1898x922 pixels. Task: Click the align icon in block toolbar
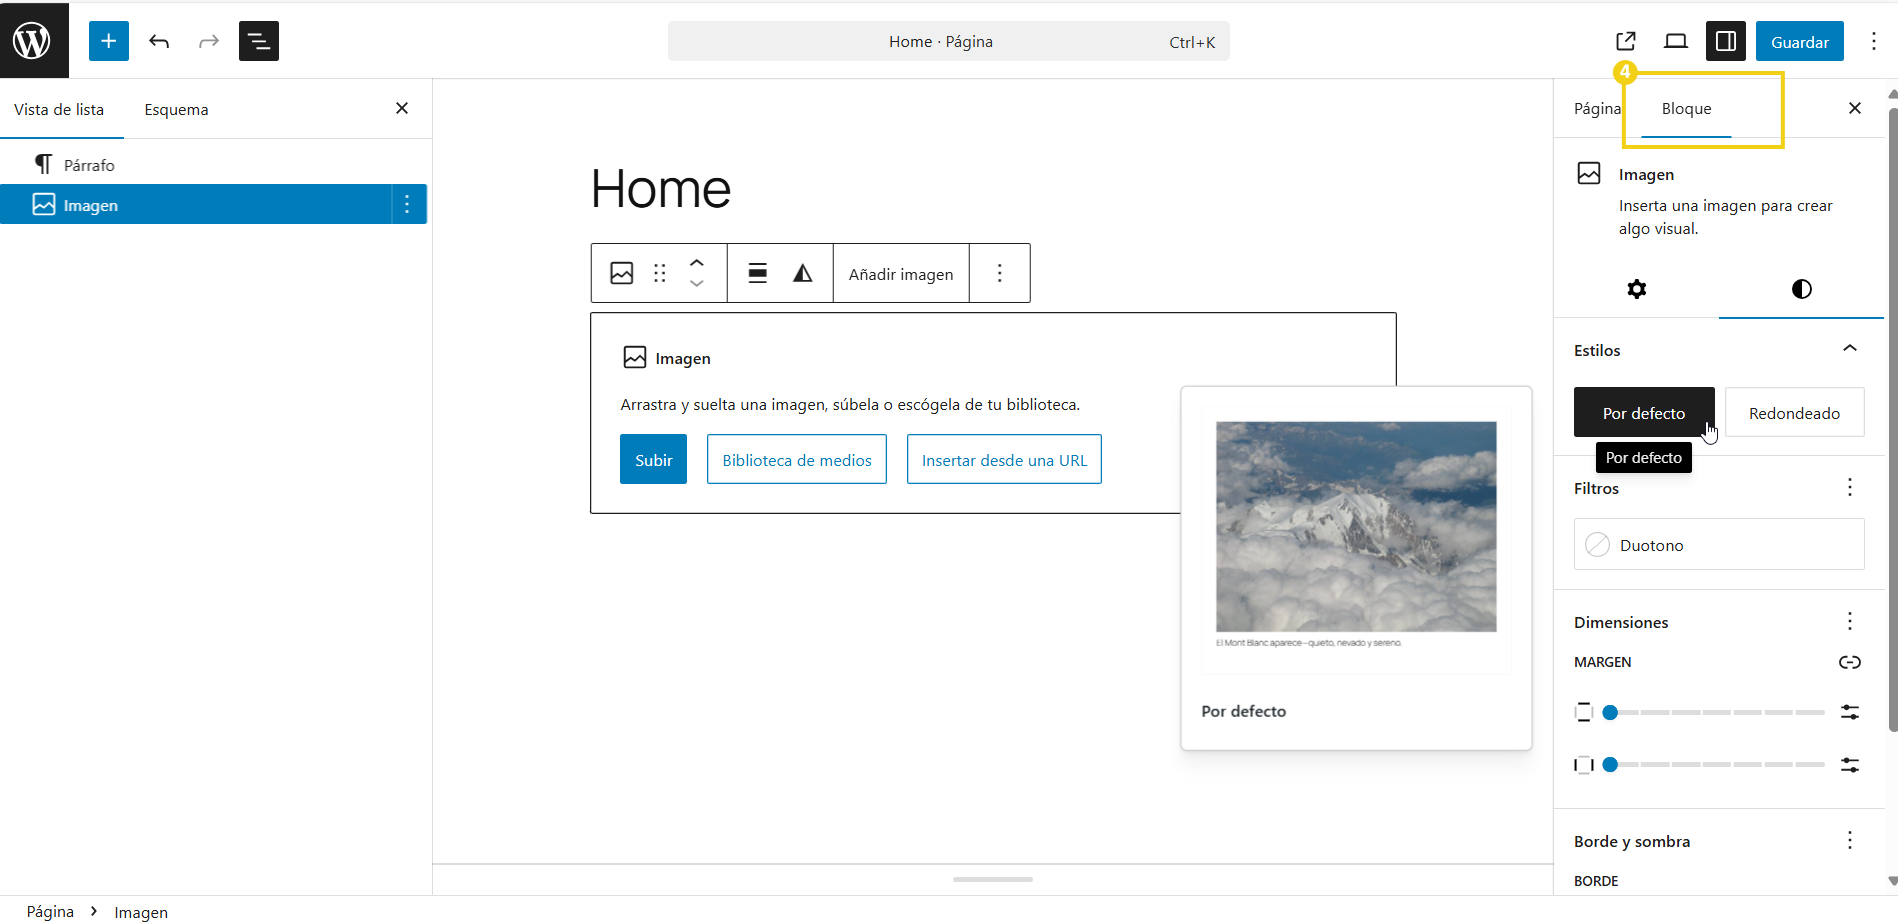click(x=758, y=273)
